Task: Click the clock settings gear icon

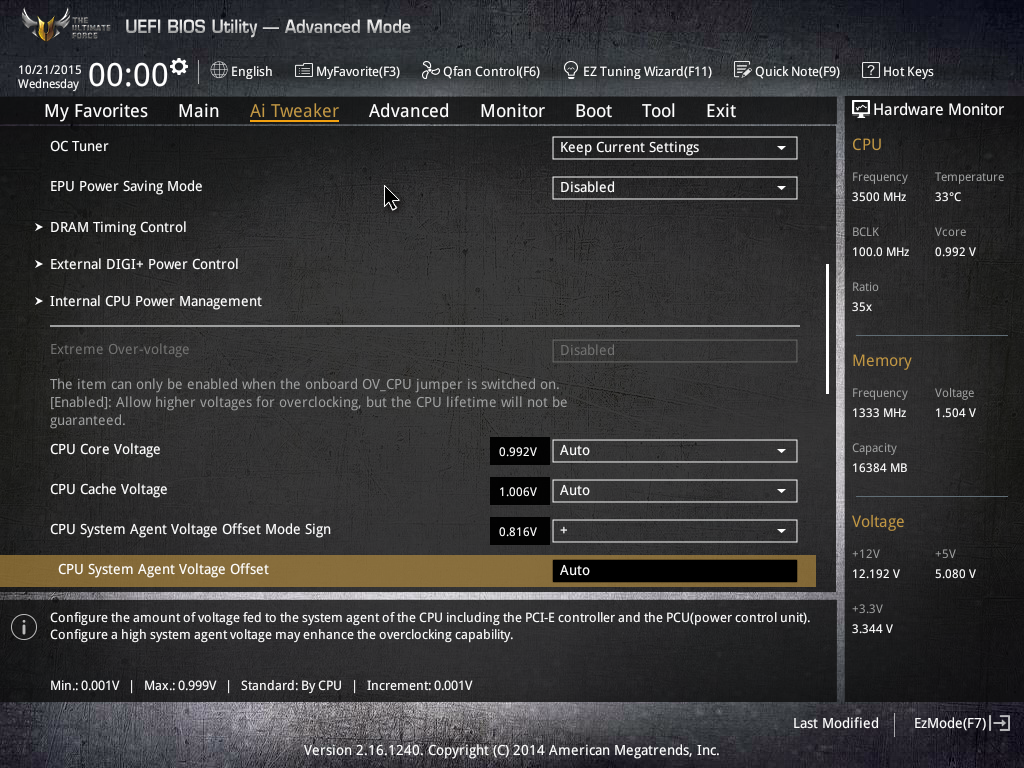Action: coord(179,67)
